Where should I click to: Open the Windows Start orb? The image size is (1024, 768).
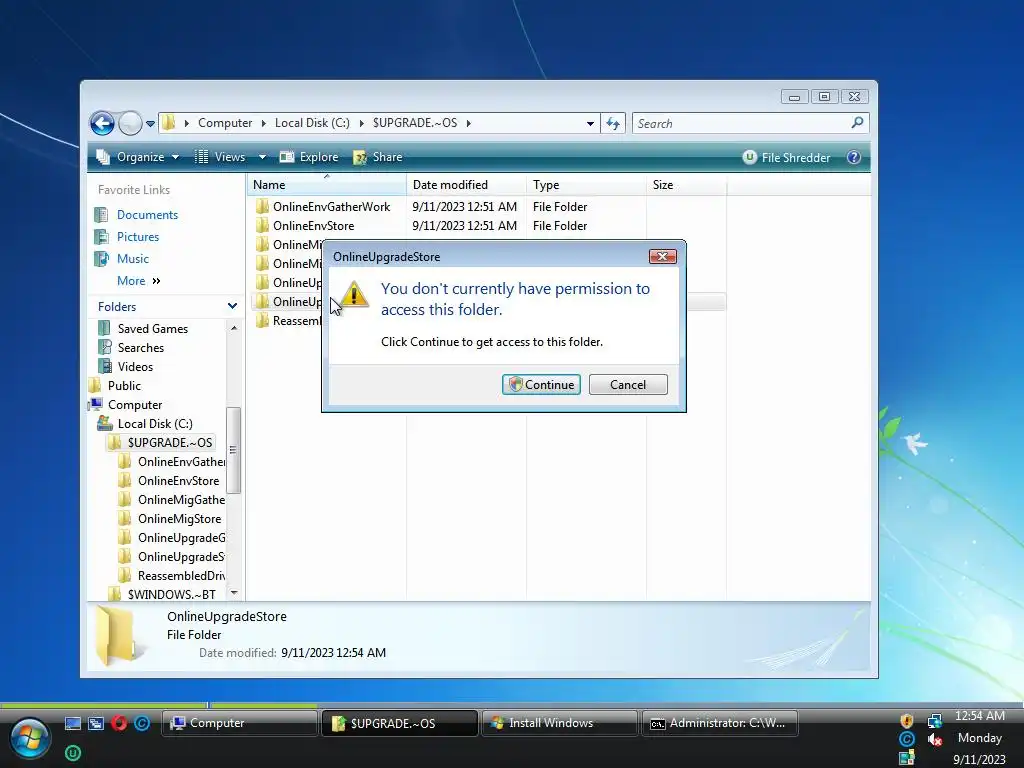(x=29, y=739)
